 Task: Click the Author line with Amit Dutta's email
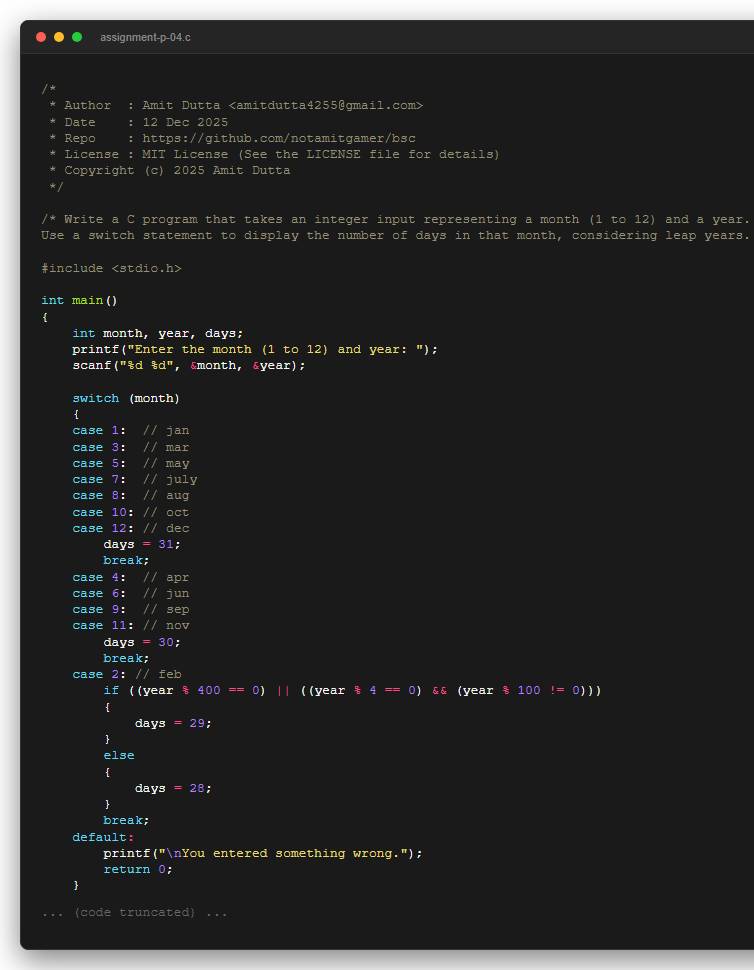point(236,105)
